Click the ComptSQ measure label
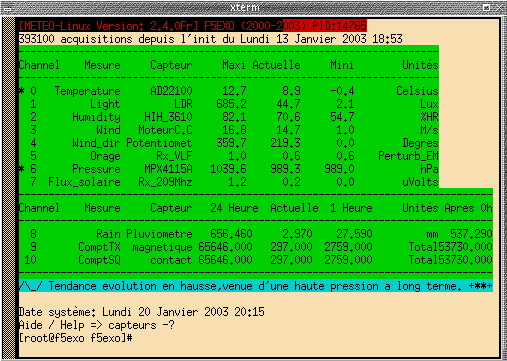Screen dimensions: 507x361 tap(99, 260)
